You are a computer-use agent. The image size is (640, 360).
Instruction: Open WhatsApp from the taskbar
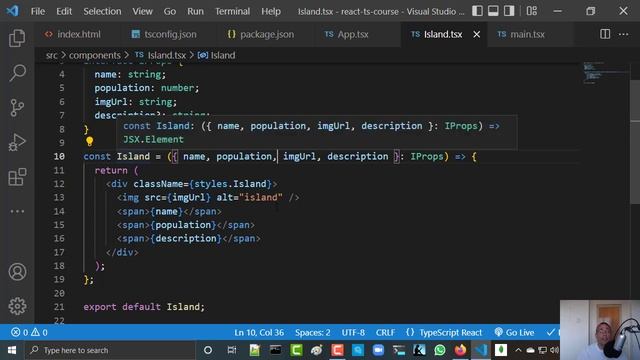pos(440,350)
